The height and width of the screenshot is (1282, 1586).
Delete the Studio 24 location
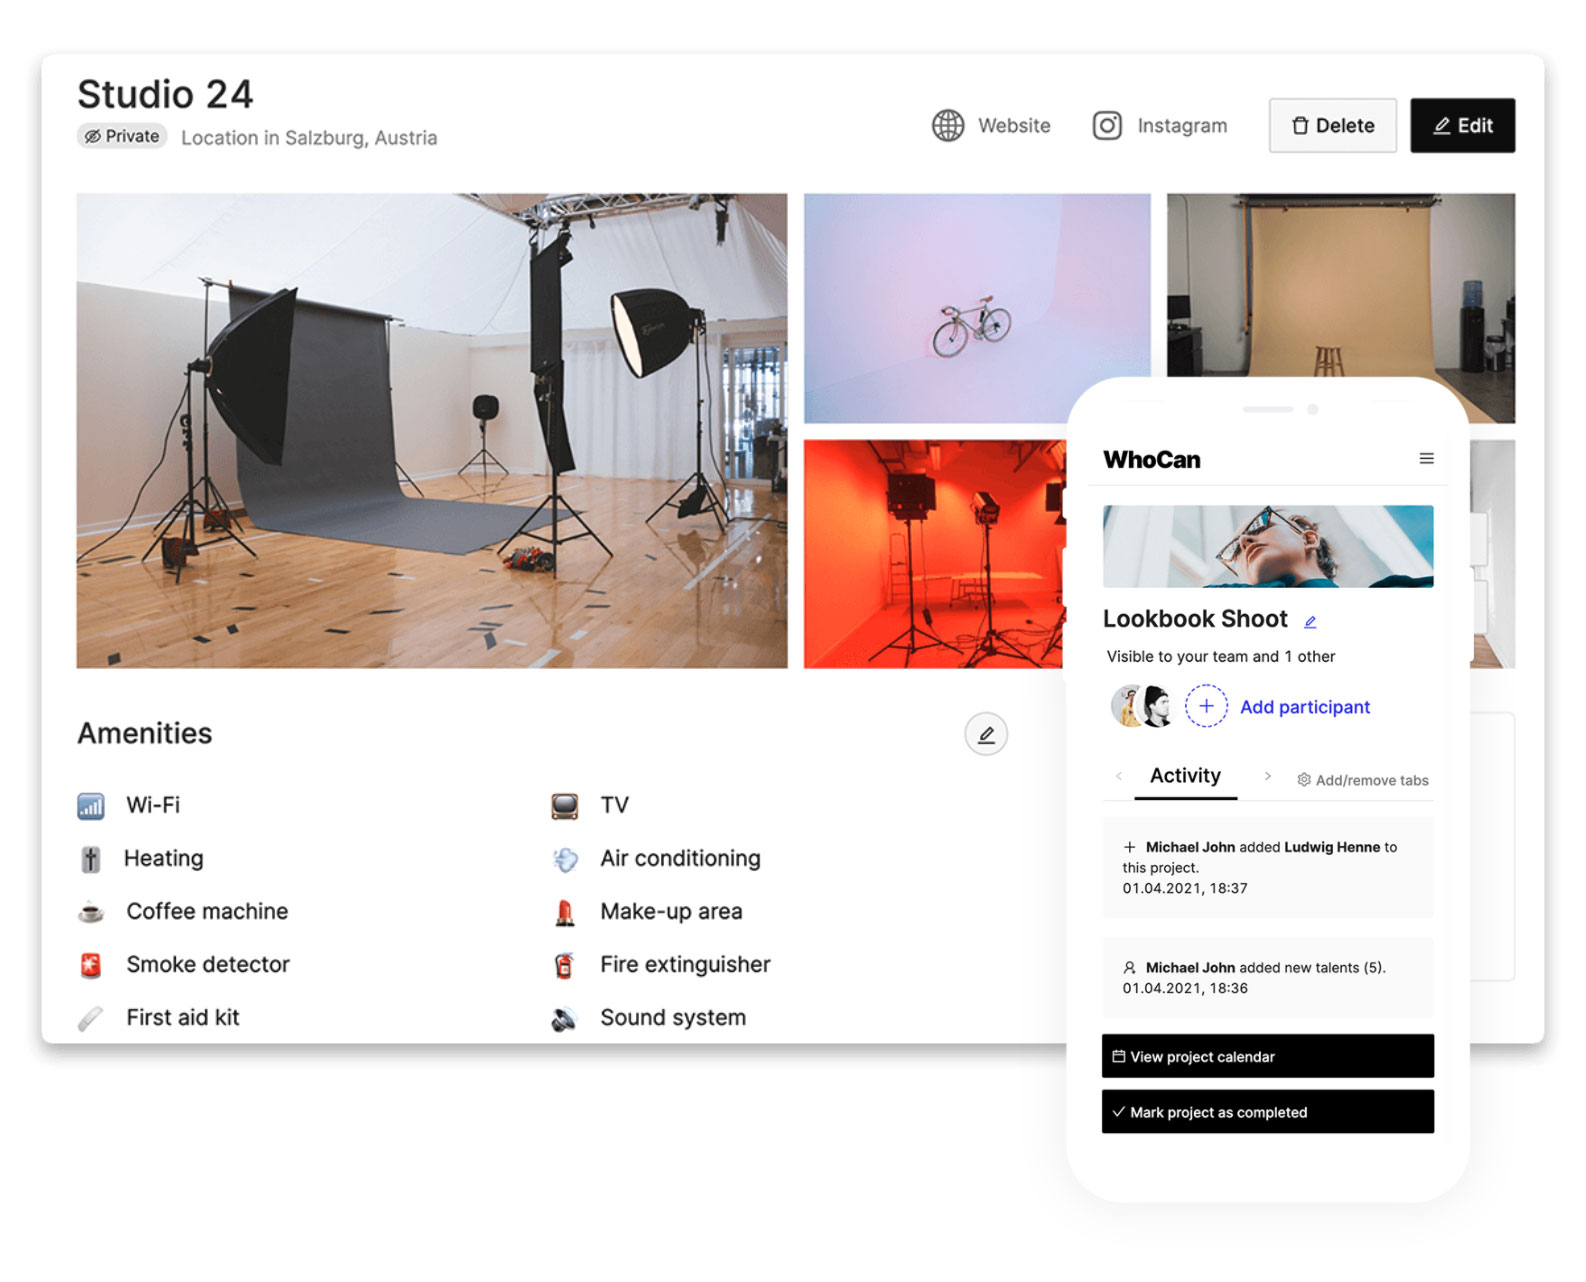(1332, 126)
